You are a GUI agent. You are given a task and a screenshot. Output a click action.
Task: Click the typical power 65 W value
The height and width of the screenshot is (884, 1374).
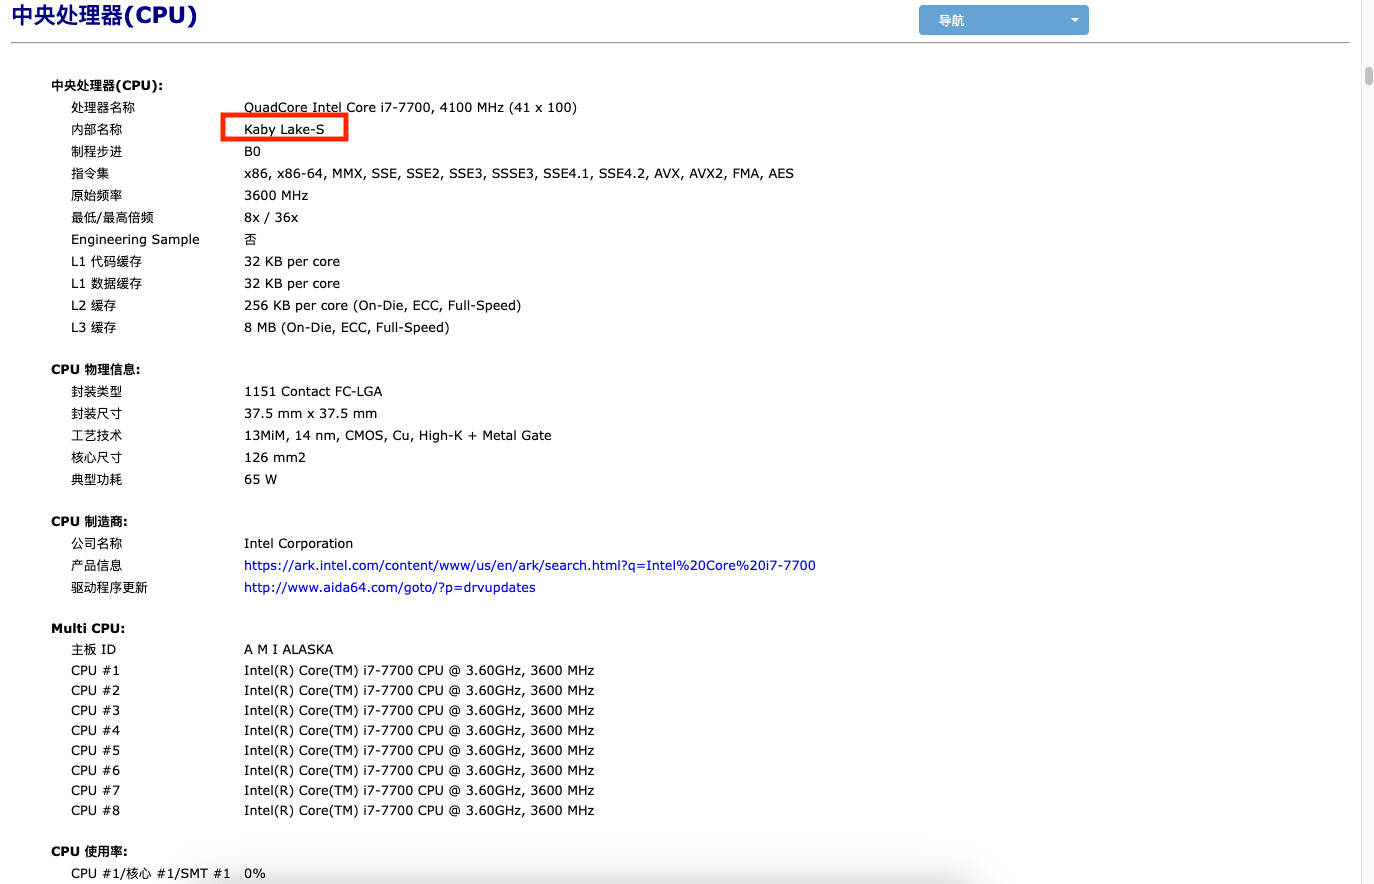(x=260, y=479)
